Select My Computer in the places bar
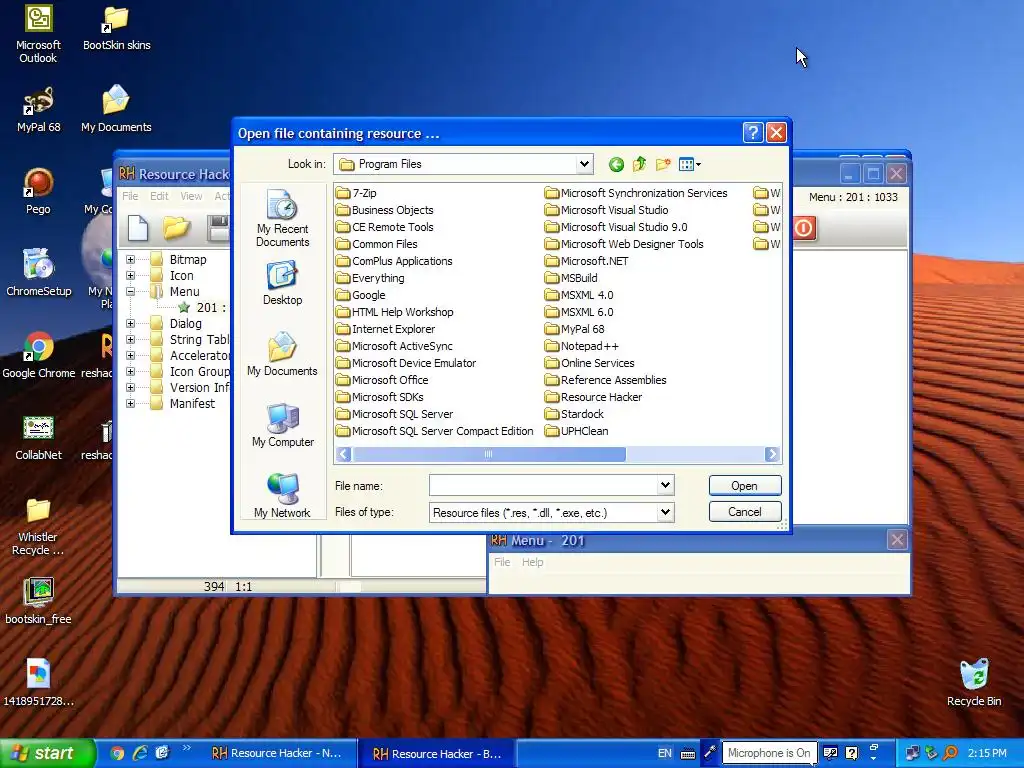This screenshot has width=1024, height=768. pos(282,425)
